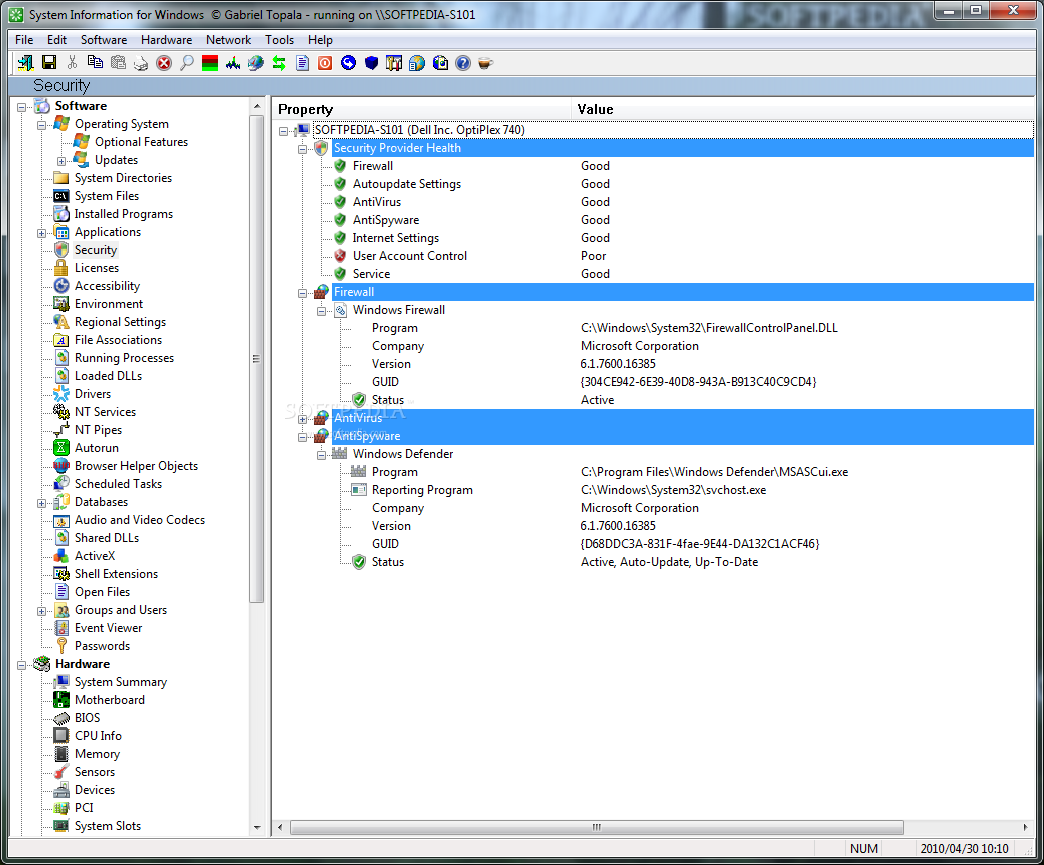Screen dimensions: 1044x865
Task: Click the globe update toolbar icon
Action: (x=440, y=63)
